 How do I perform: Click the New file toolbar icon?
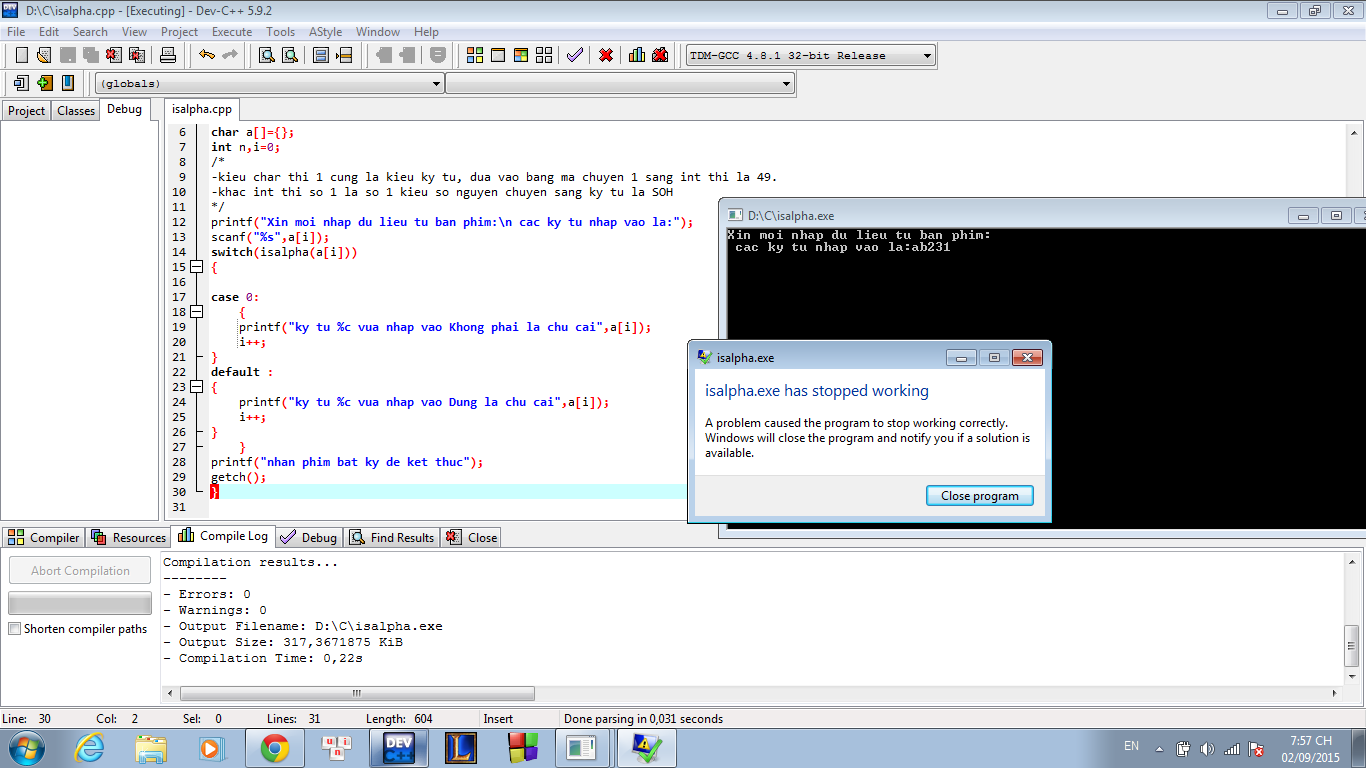pyautogui.click(x=21, y=55)
